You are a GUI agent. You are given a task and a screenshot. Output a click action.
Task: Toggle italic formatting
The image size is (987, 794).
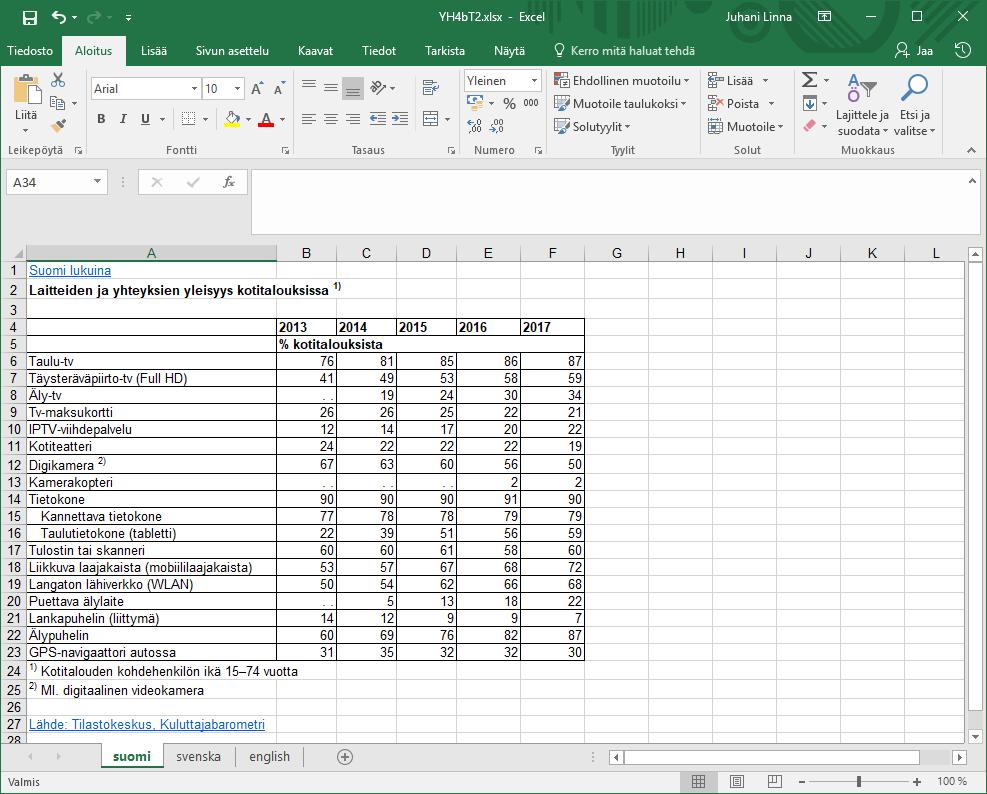click(123, 119)
